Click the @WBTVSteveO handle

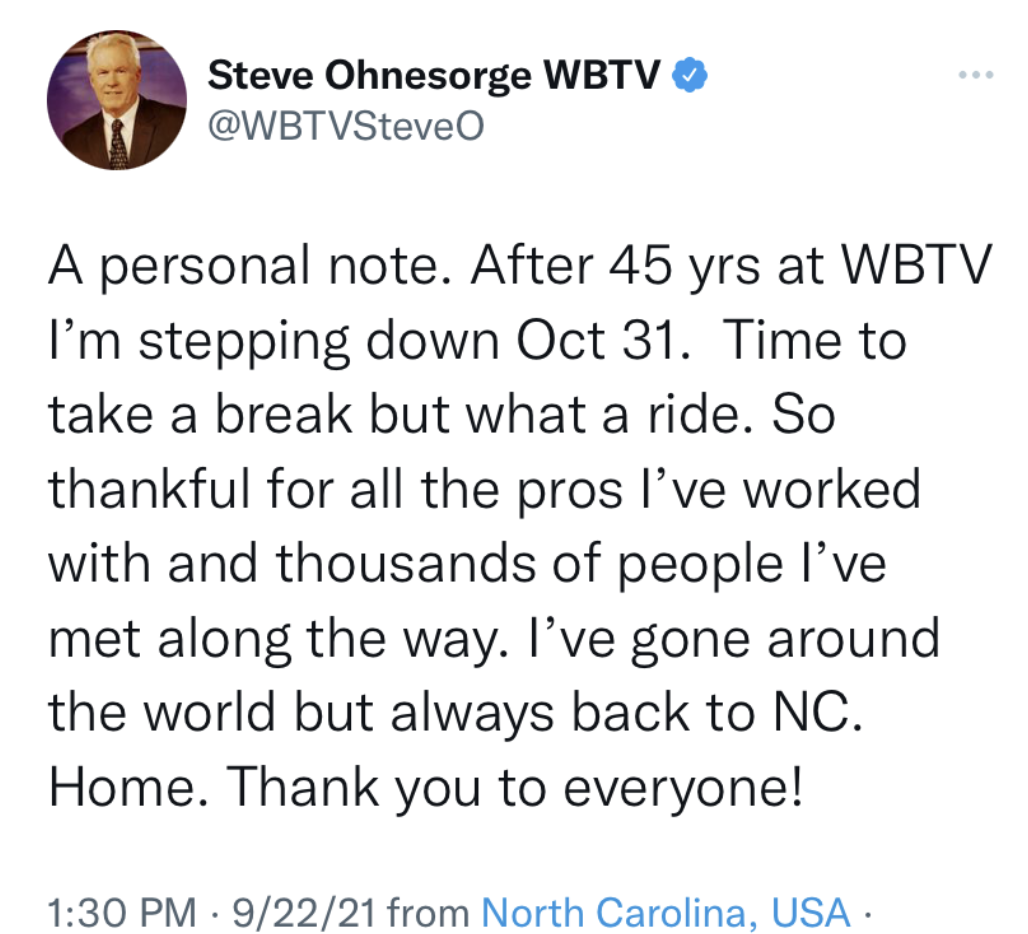[x=346, y=125]
